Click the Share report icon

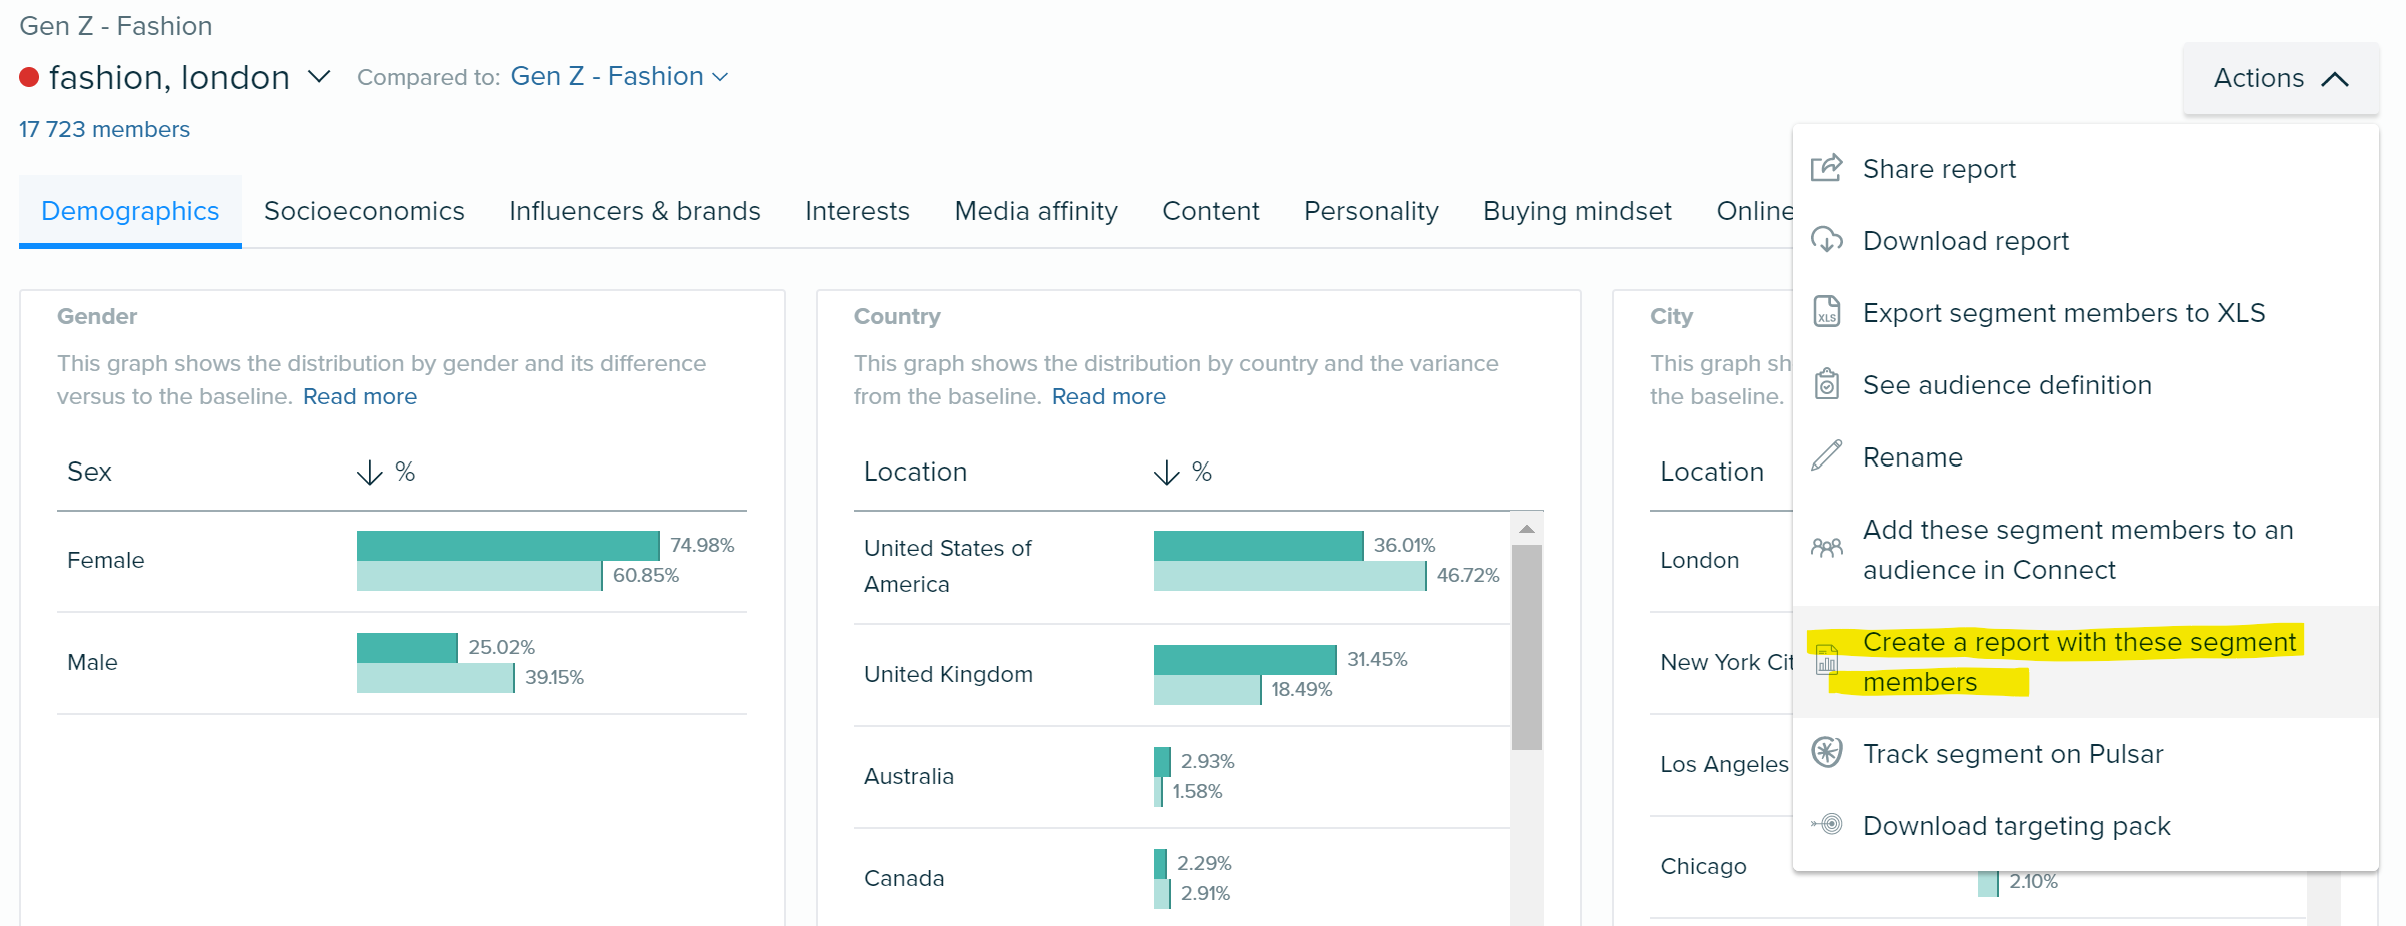[1826, 168]
